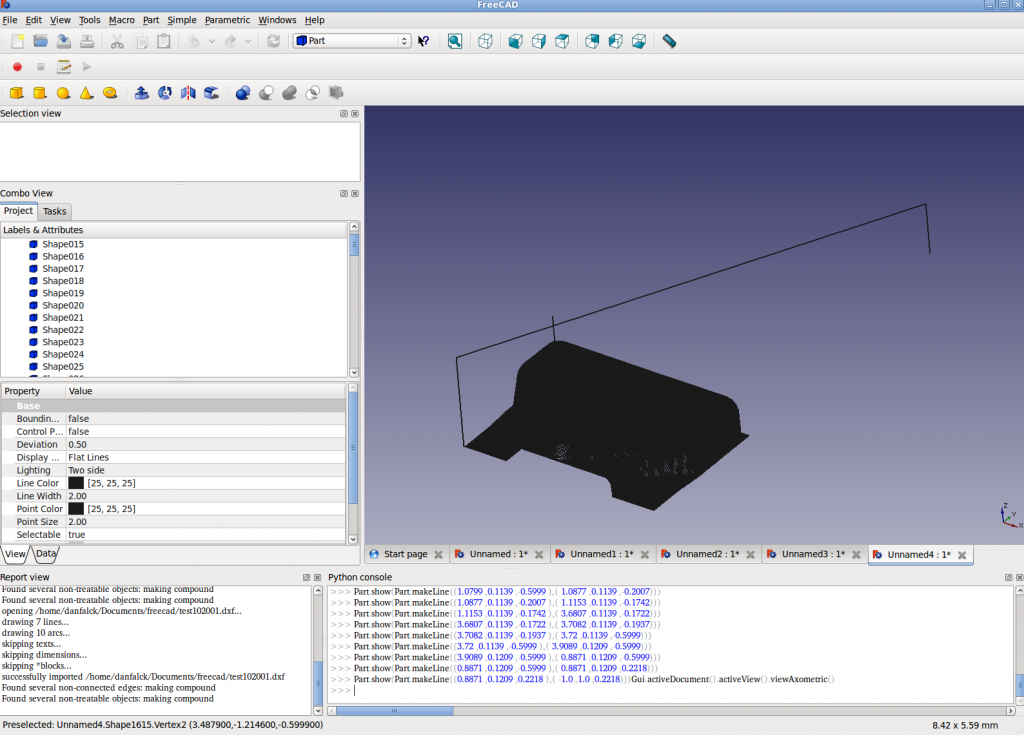Screen dimensions: 1024x735
Task: Click the Extrude tool icon
Action: (141, 93)
